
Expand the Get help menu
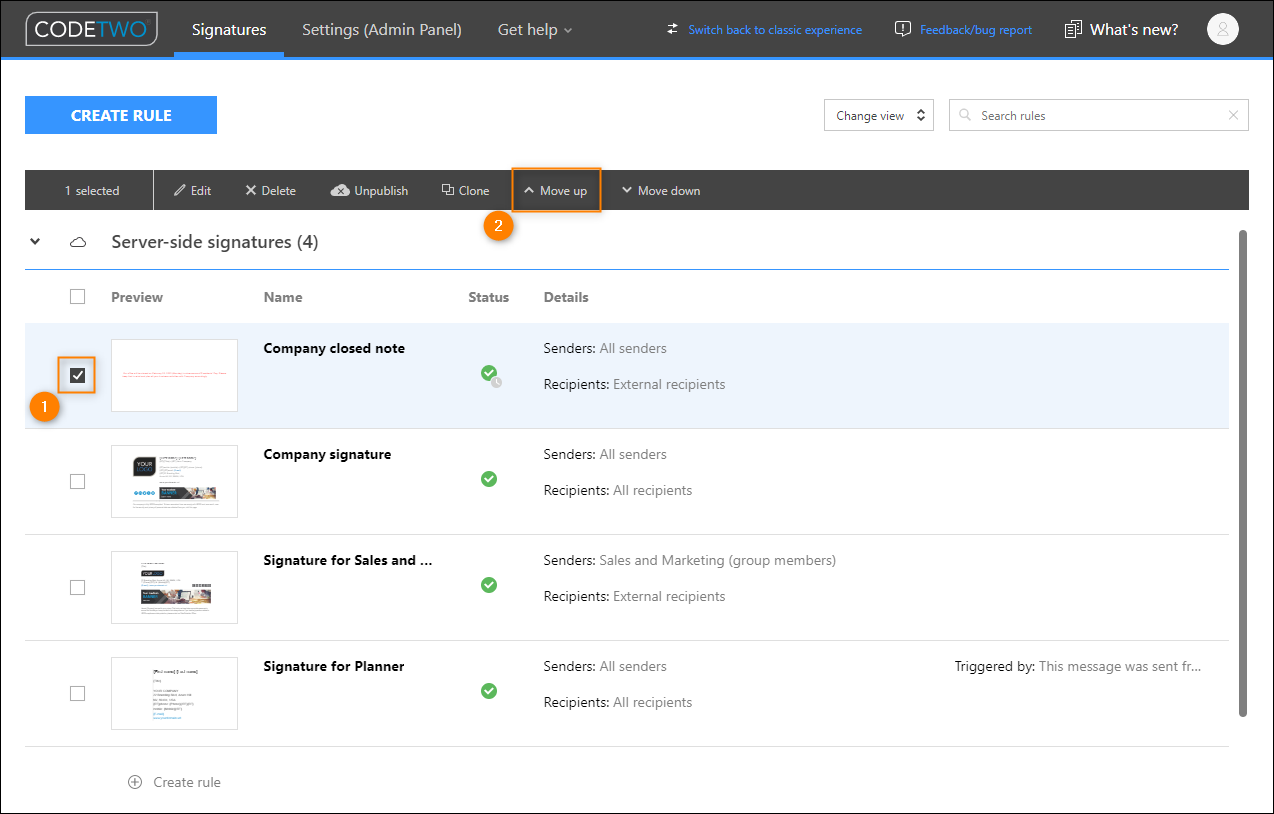pos(535,30)
